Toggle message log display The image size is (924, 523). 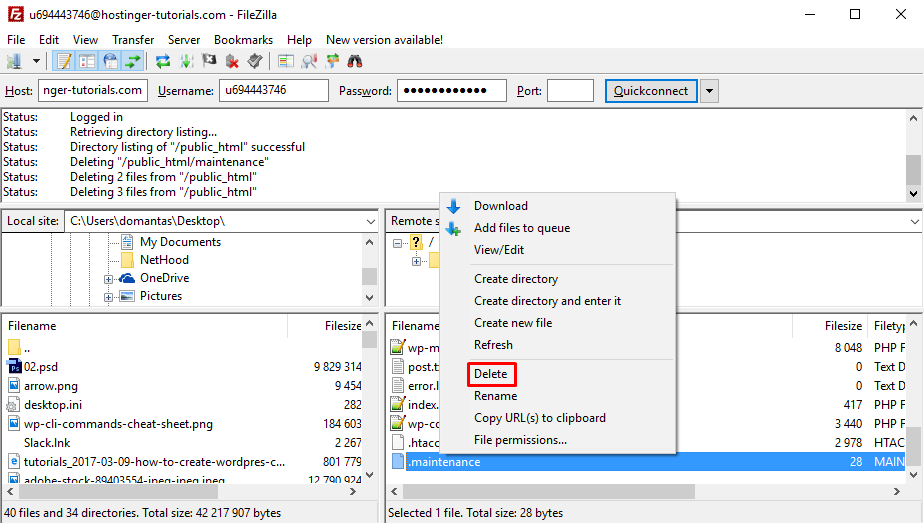[x=64, y=61]
